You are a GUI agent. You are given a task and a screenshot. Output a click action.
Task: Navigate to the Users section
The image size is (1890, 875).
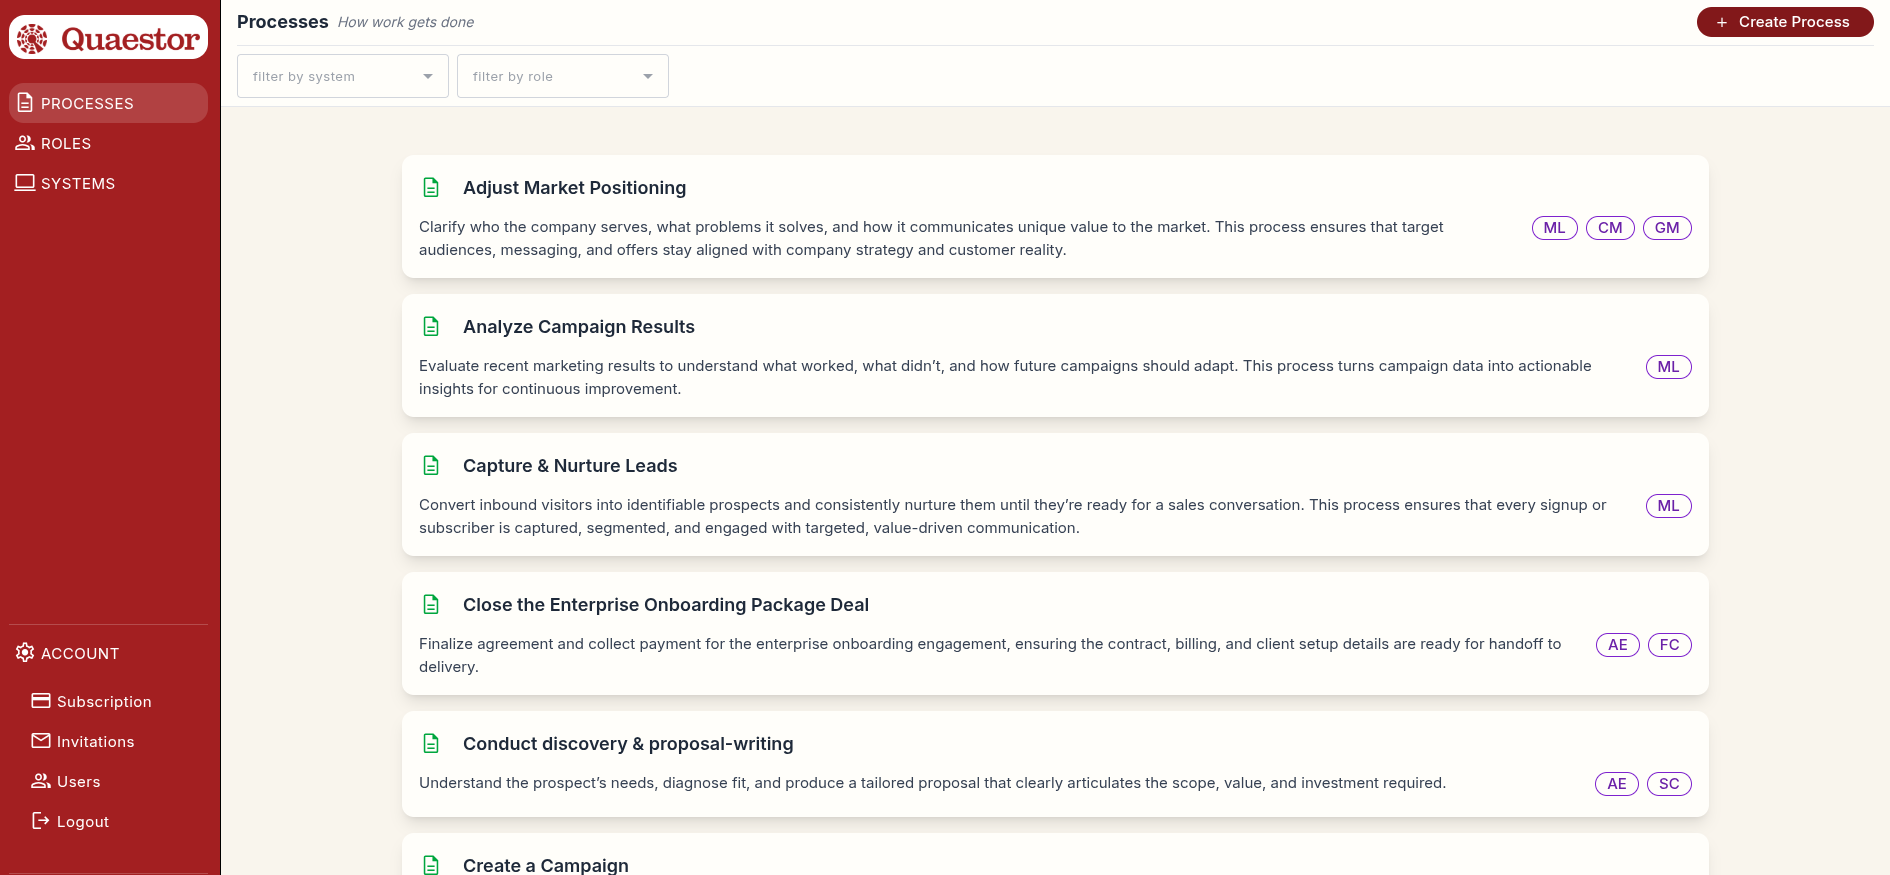tap(78, 781)
